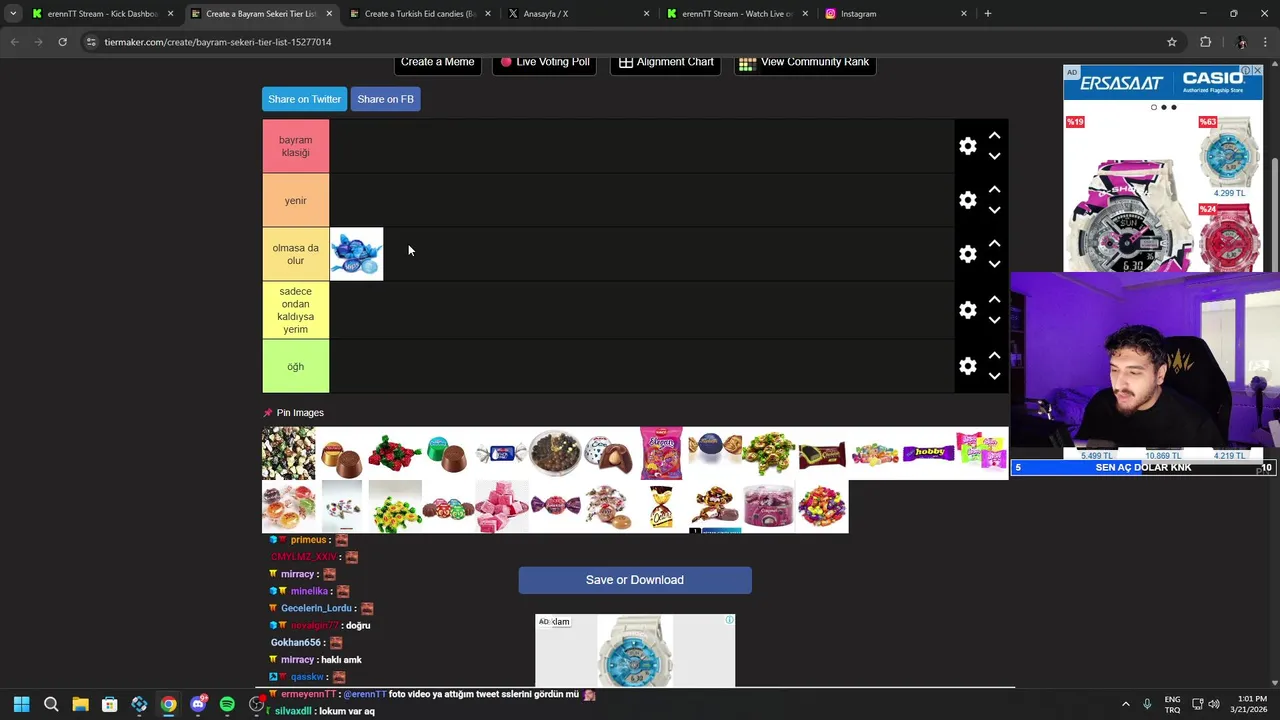Screen dimensions: 1280x720
Task: Move öğh row down
Action: click(994, 376)
